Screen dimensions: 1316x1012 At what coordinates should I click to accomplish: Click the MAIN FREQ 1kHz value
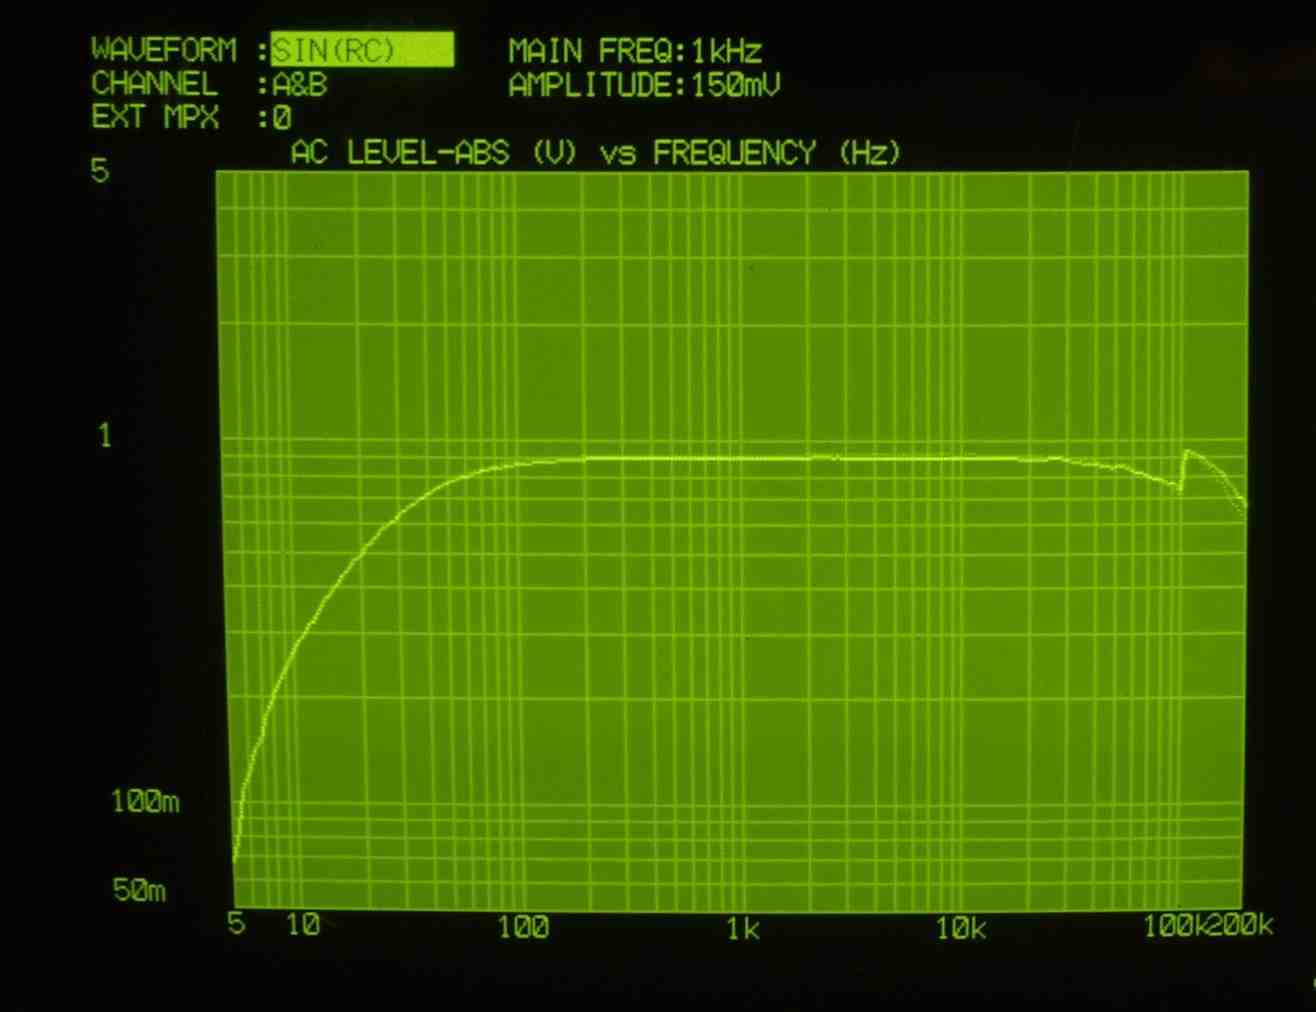click(x=726, y=51)
